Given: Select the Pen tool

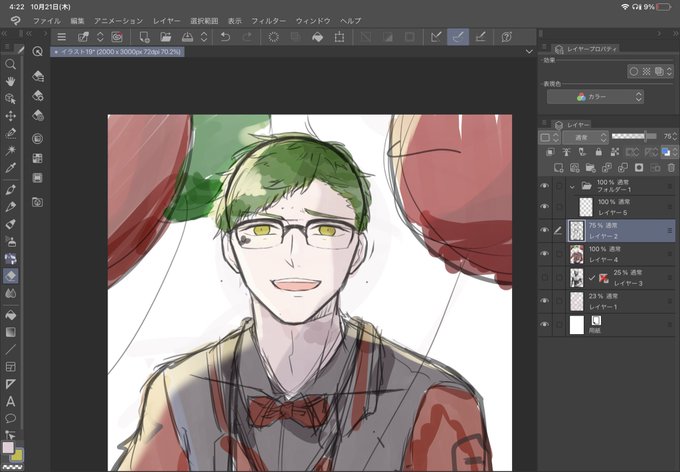Looking at the screenshot, I should [x=10, y=190].
